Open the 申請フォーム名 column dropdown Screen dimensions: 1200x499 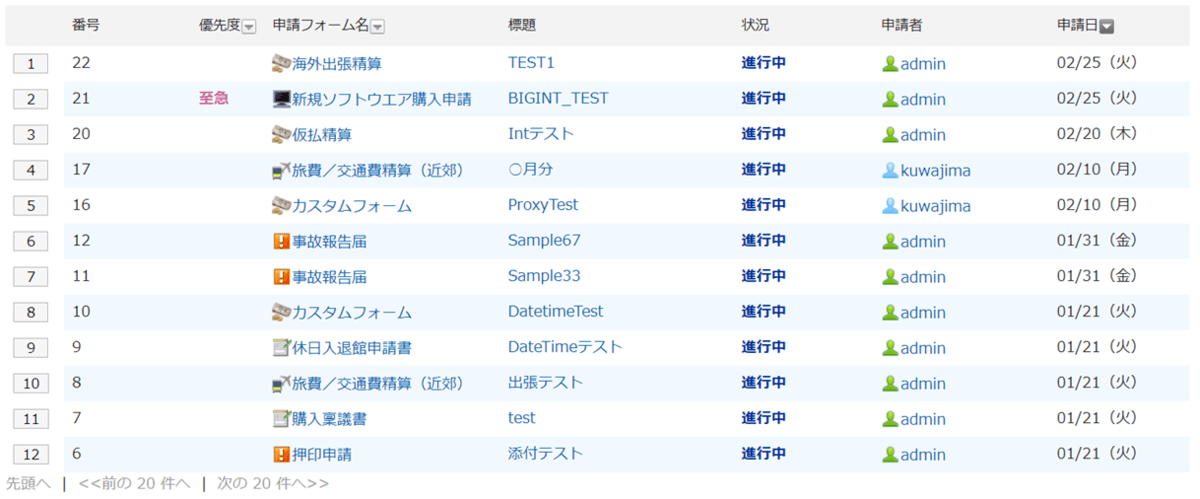(377, 27)
